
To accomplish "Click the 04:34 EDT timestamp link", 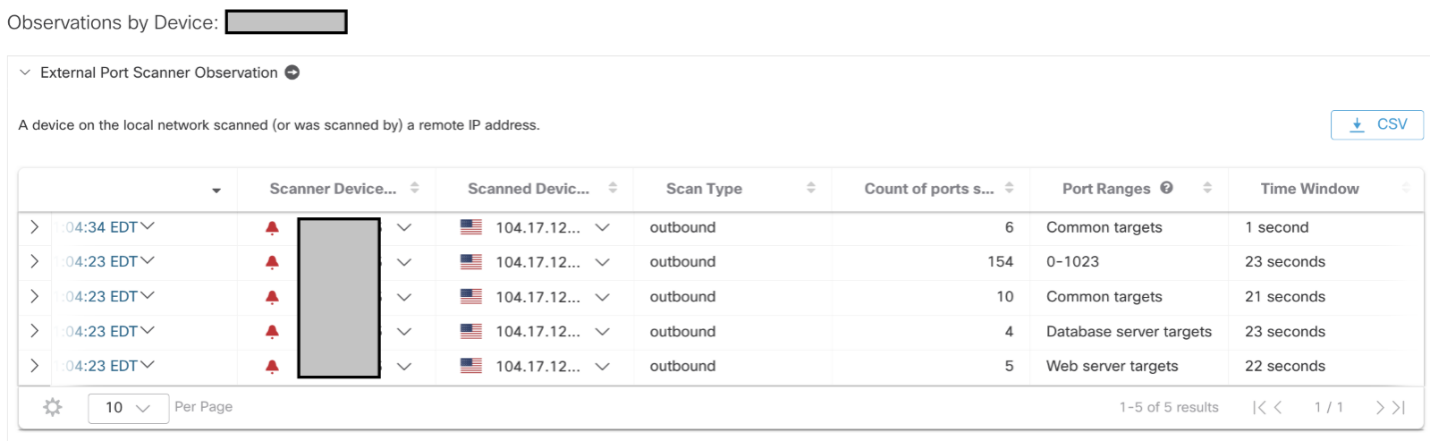I will click(x=100, y=227).
